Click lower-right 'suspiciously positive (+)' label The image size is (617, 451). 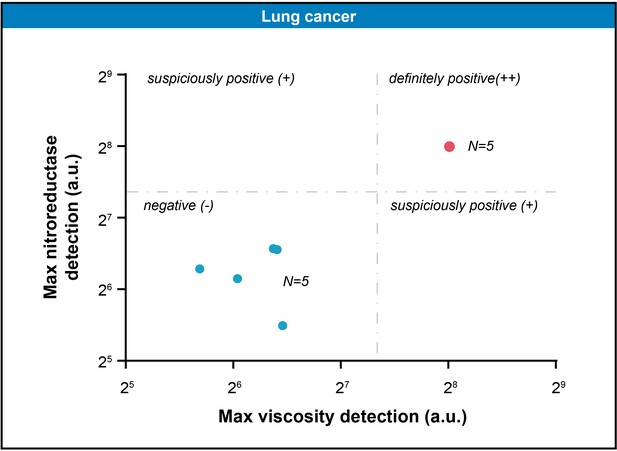coord(464,206)
